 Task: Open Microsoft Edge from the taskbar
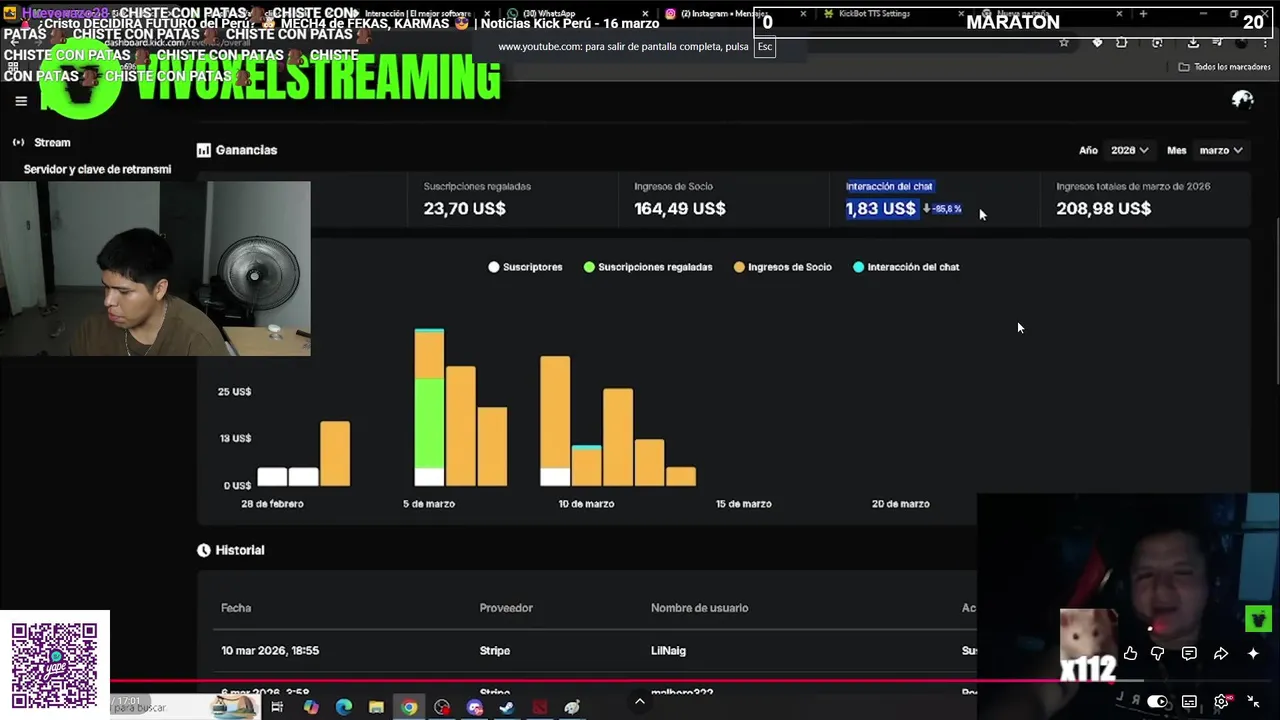point(344,708)
